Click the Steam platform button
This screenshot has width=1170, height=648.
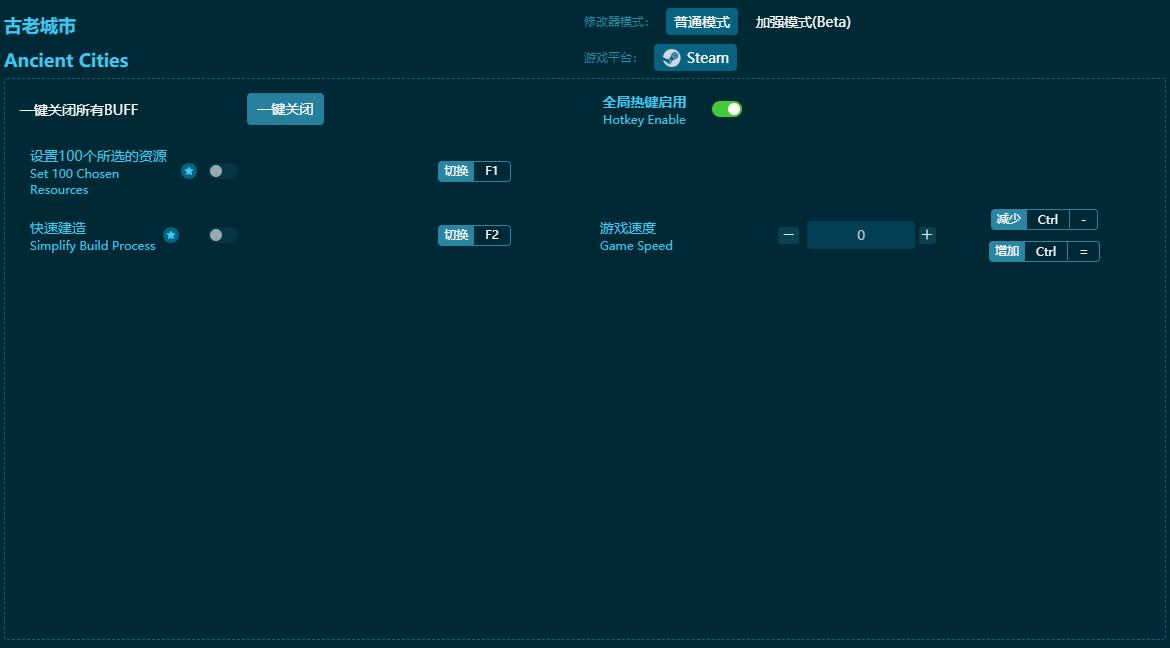pos(695,58)
